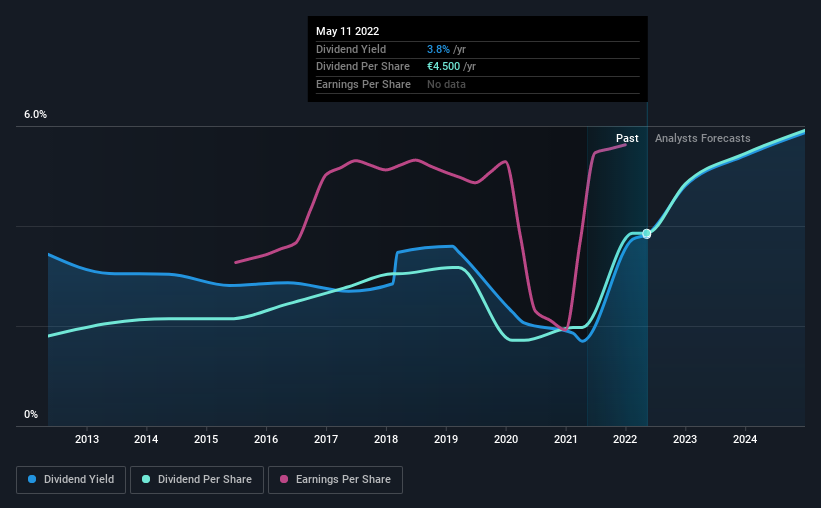Click the 'May 11 2022' tooltip date
Viewport: 821px width, 508px height.
tap(348, 31)
